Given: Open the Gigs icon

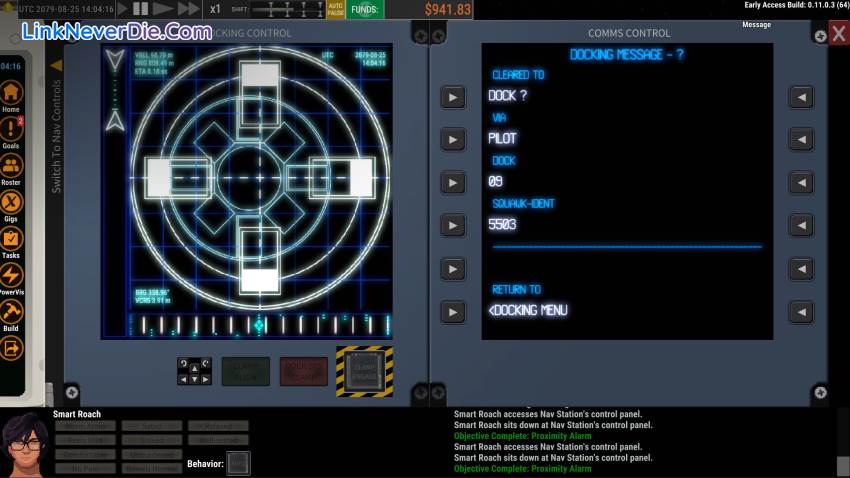Looking at the screenshot, I should [11, 202].
